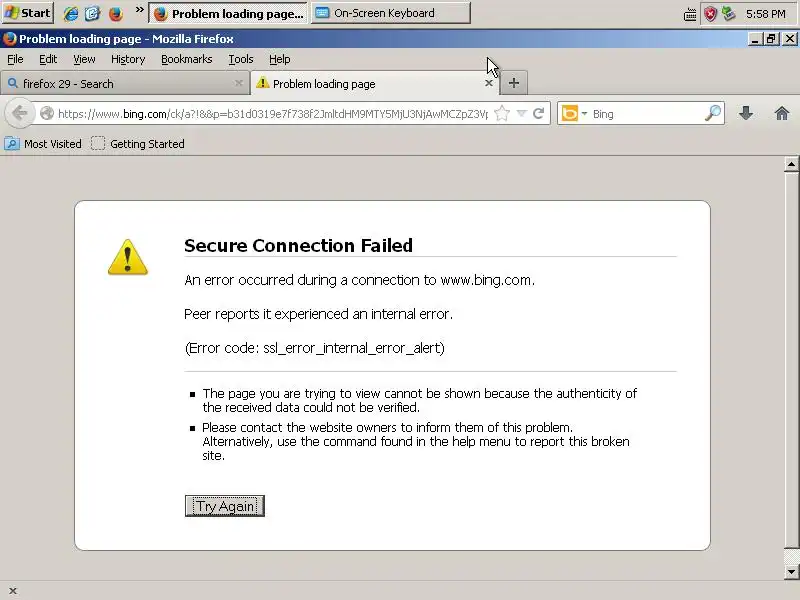Click the red security shield tray icon
Screen dimensions: 800x600
[710, 14]
